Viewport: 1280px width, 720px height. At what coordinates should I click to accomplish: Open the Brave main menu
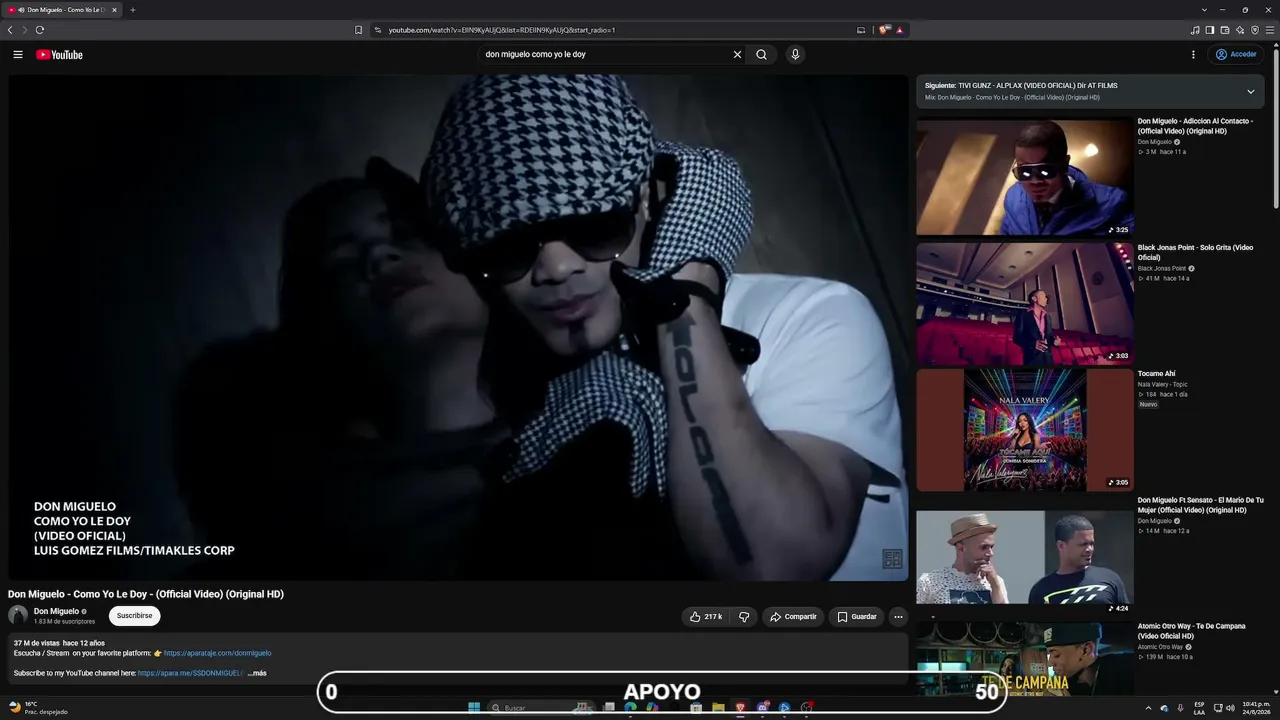pyautogui.click(x=1270, y=30)
